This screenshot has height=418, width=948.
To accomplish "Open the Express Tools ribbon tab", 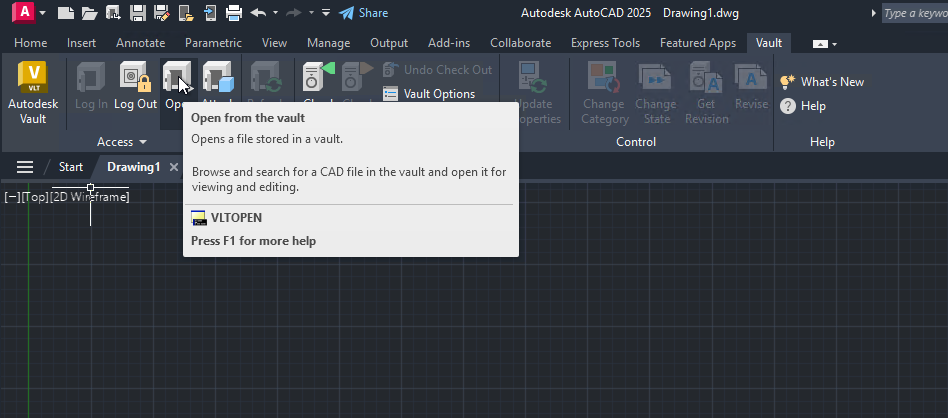I will pyautogui.click(x=605, y=43).
